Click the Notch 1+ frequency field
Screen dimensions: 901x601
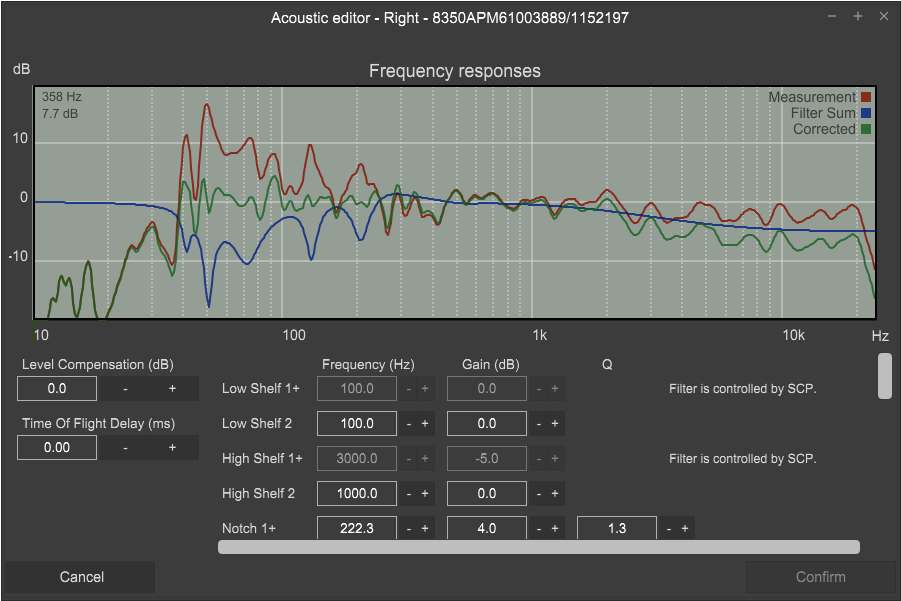pyautogui.click(x=357, y=528)
